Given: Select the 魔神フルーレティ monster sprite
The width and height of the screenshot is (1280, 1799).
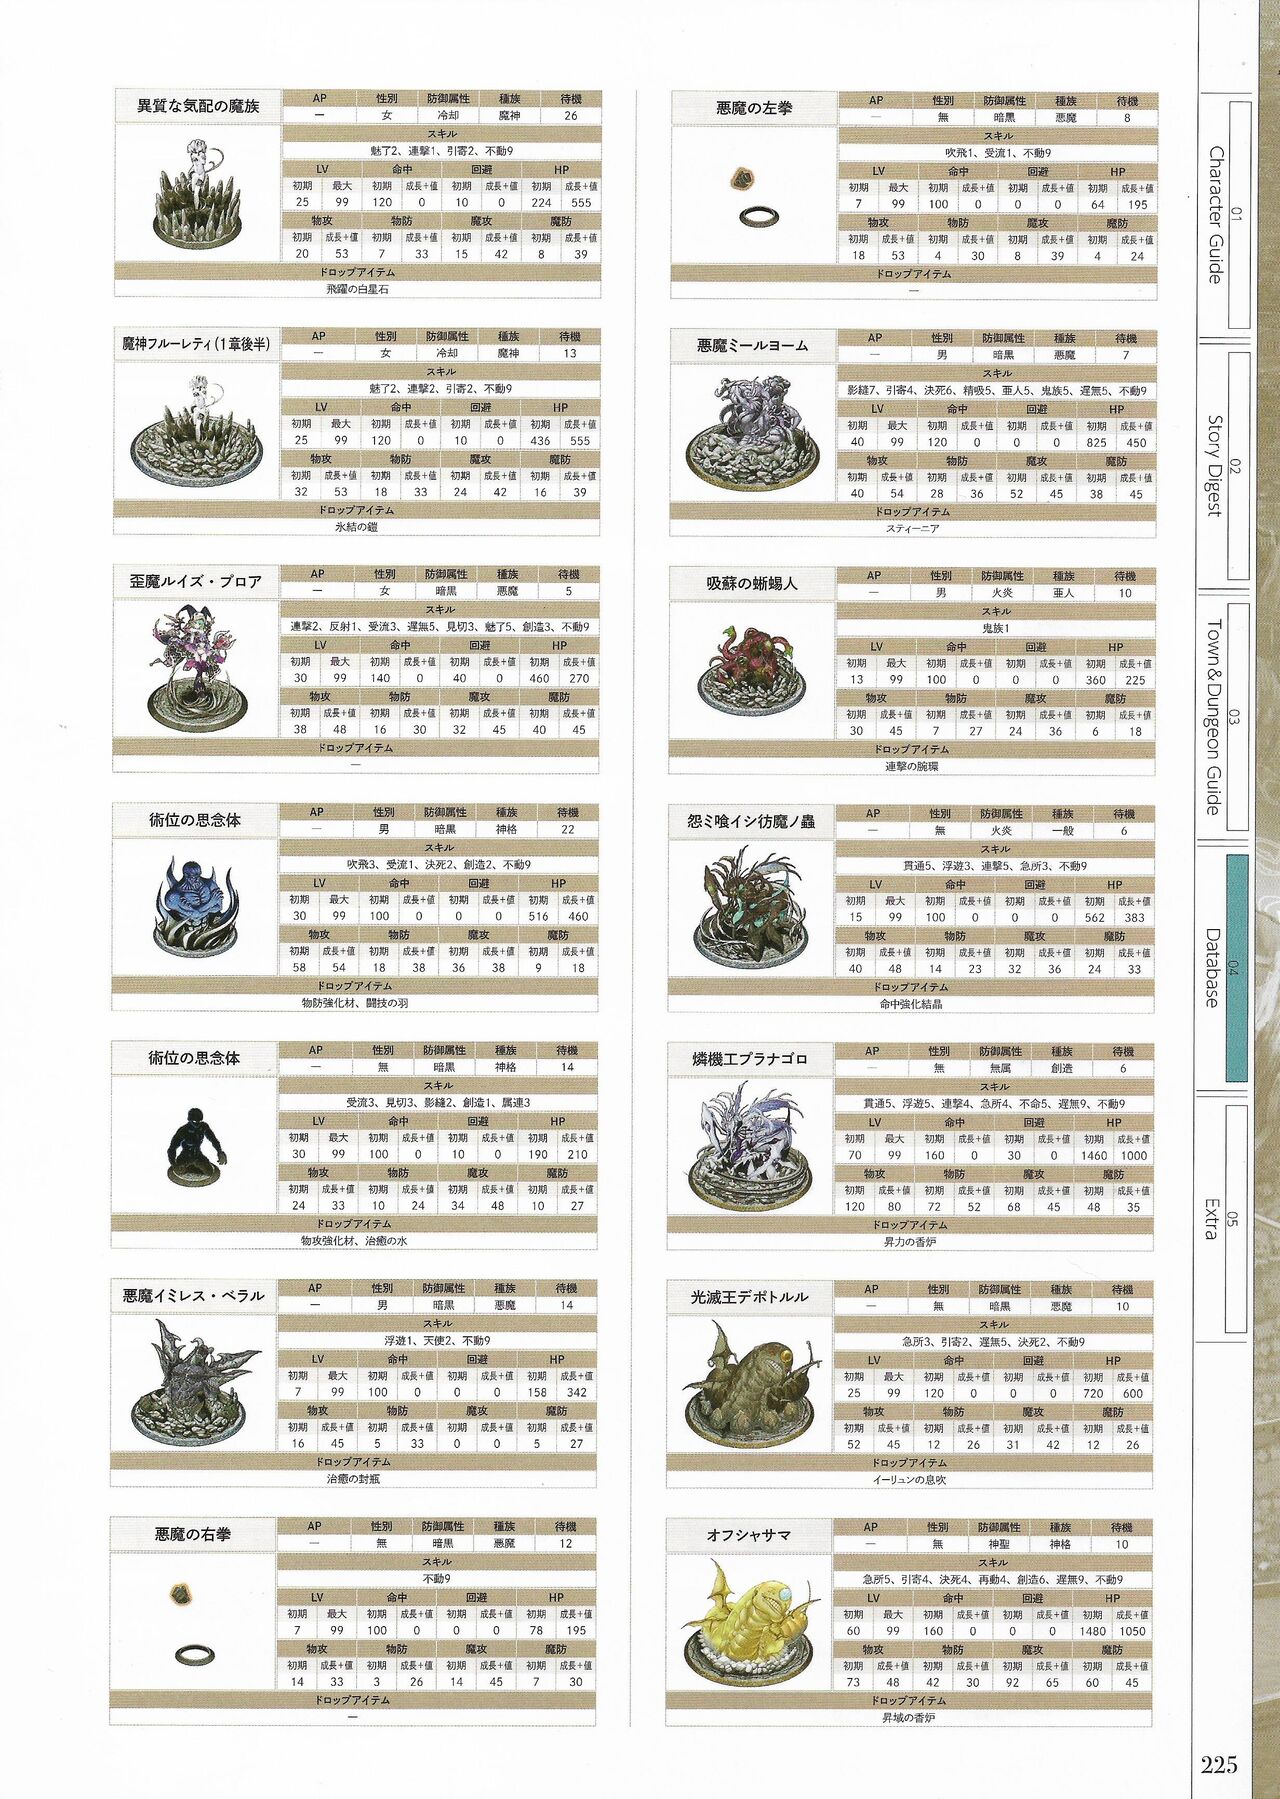Looking at the screenshot, I should point(197,434).
